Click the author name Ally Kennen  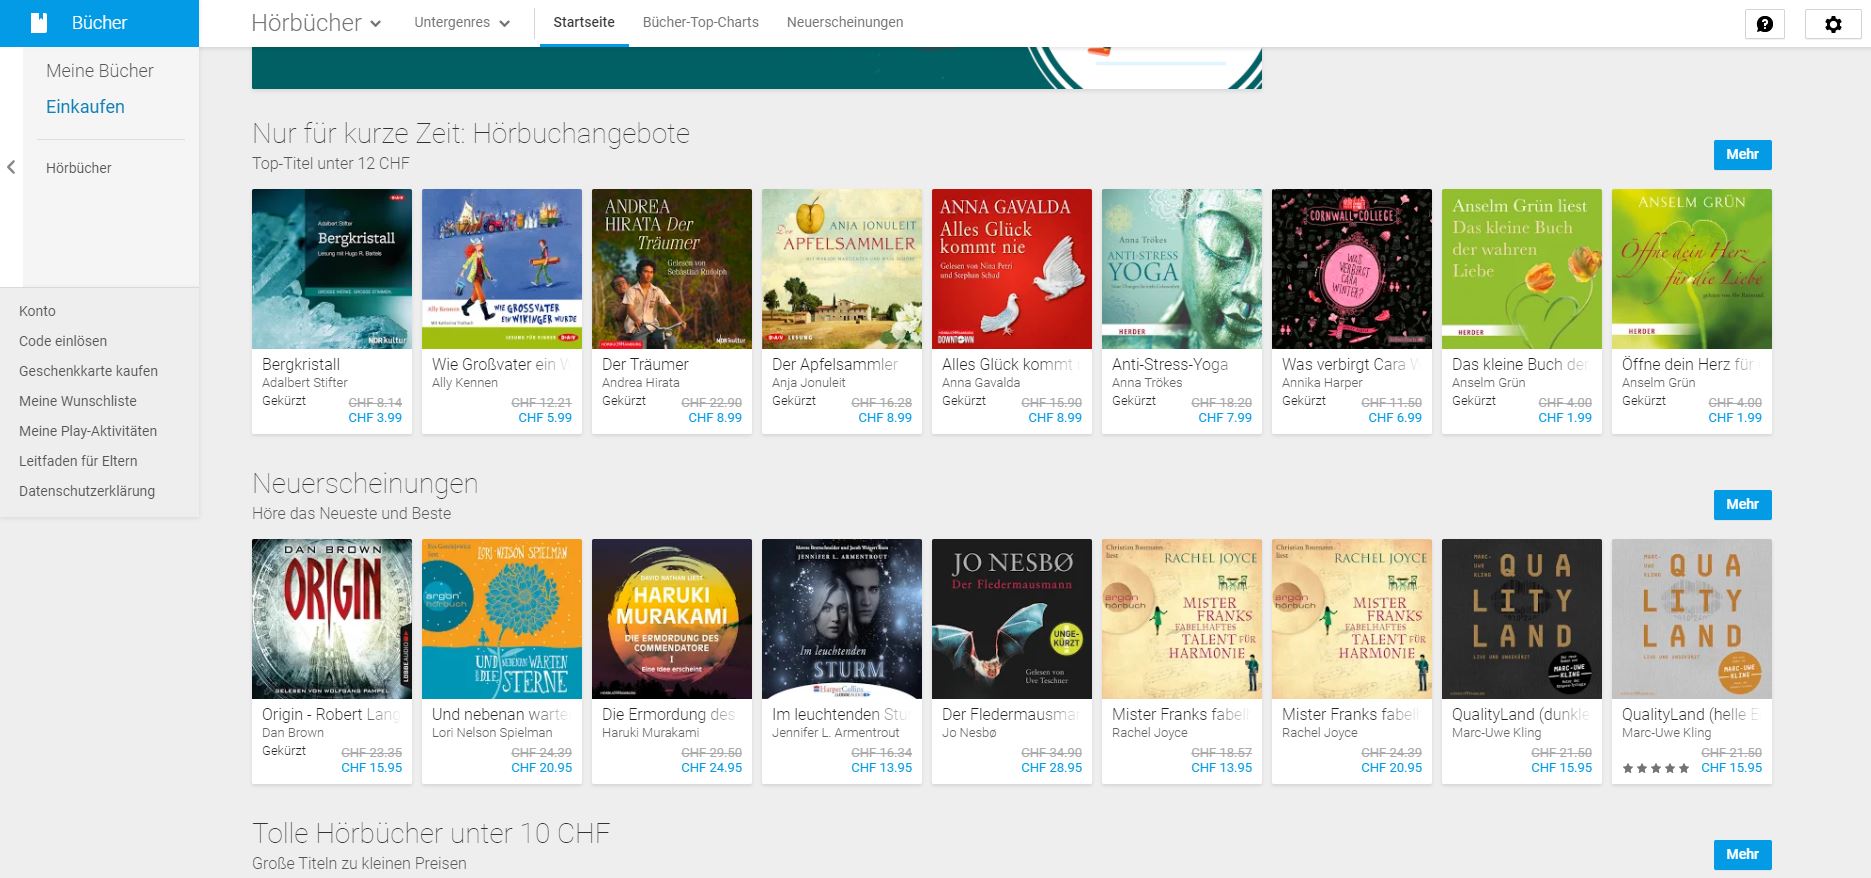coord(465,383)
